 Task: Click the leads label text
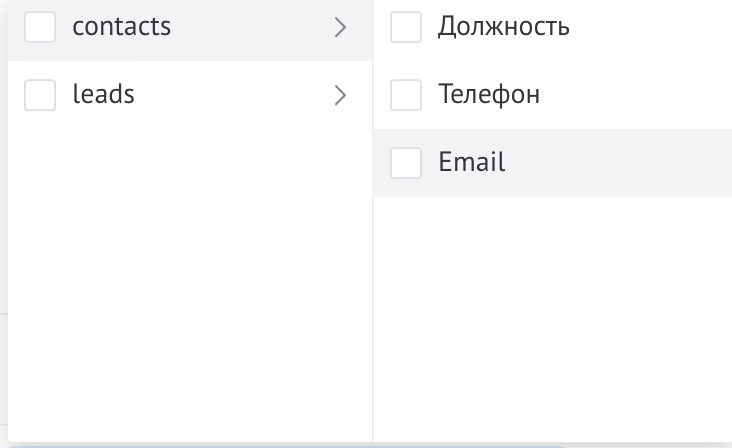pos(103,95)
